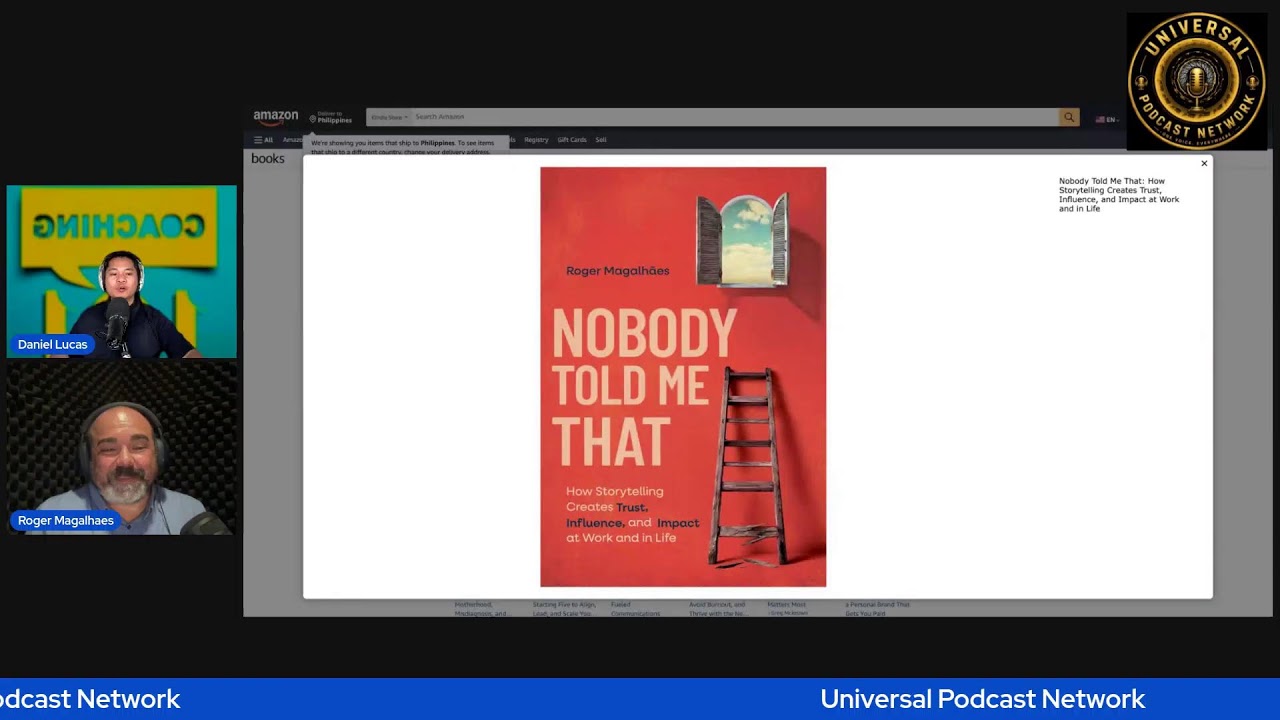
Task: Open the Registry nav link
Action: point(536,140)
